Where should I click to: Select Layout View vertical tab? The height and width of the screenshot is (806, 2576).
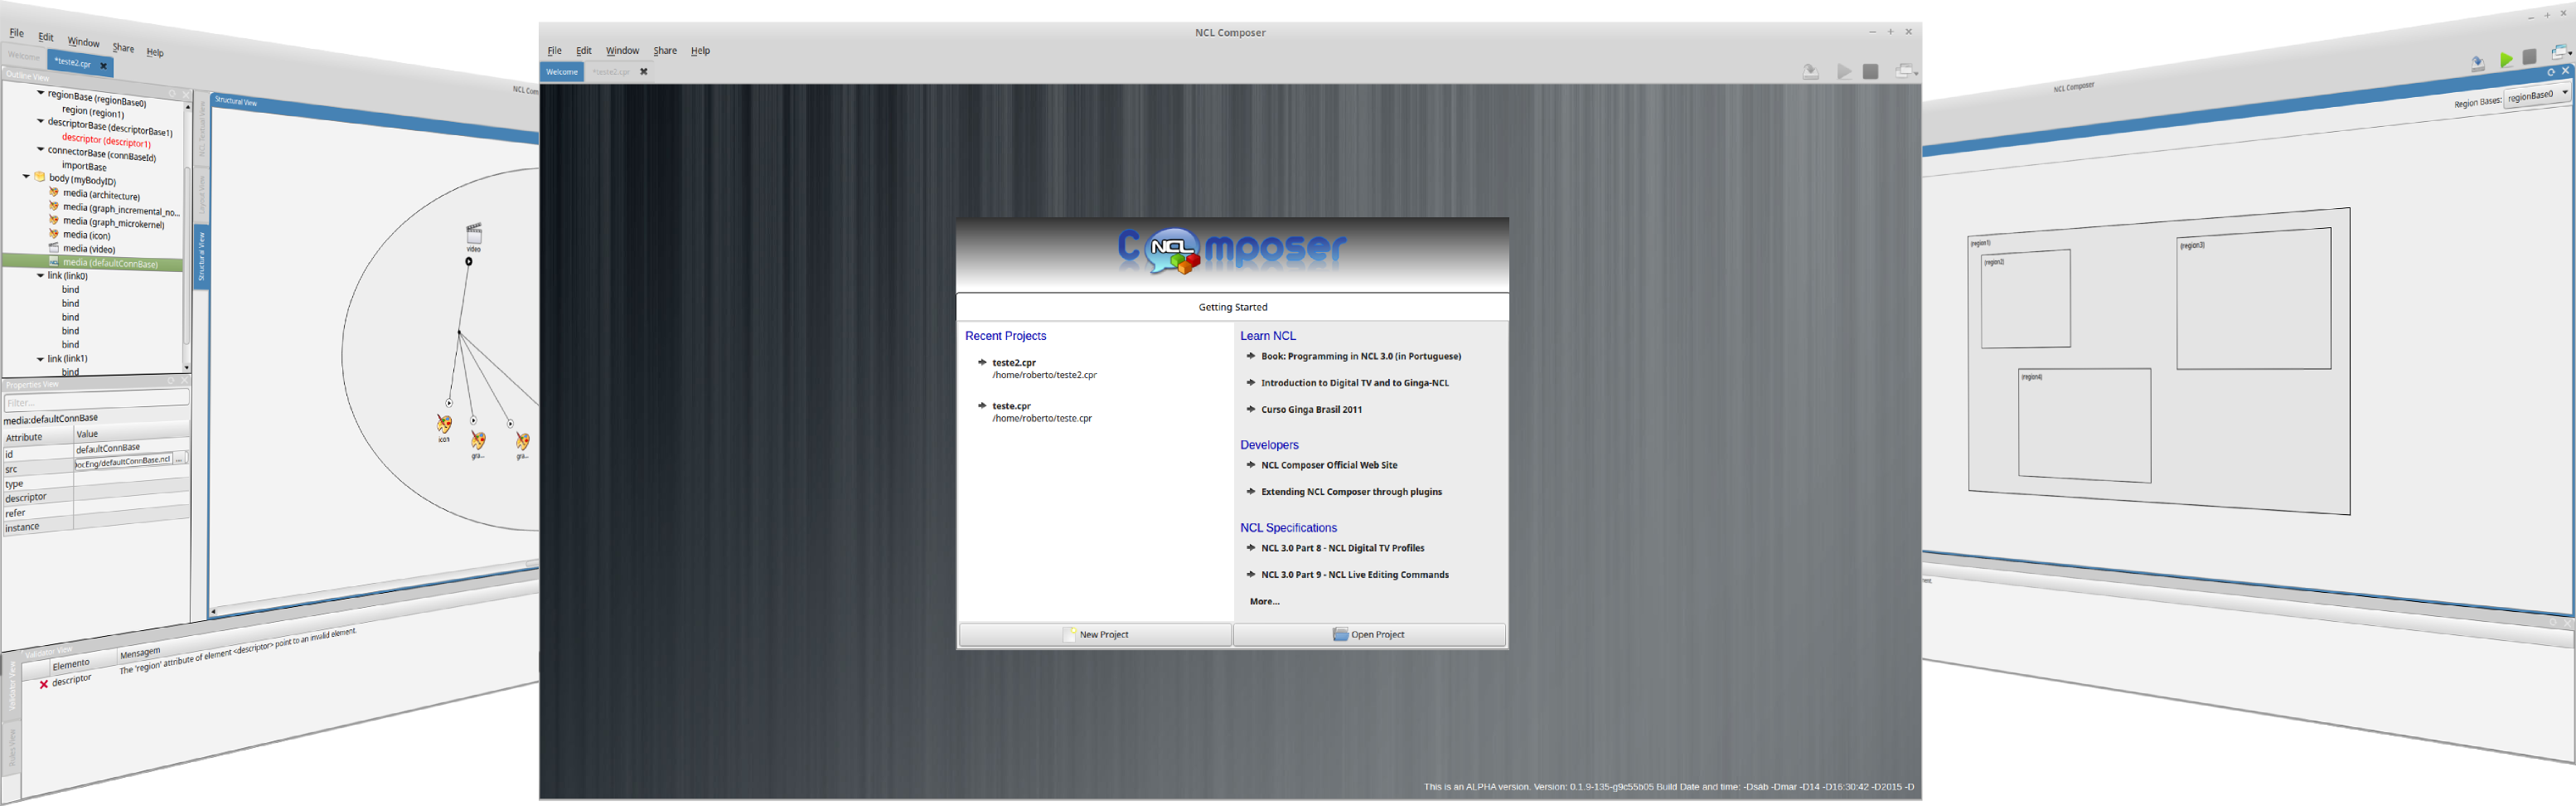coord(201,194)
